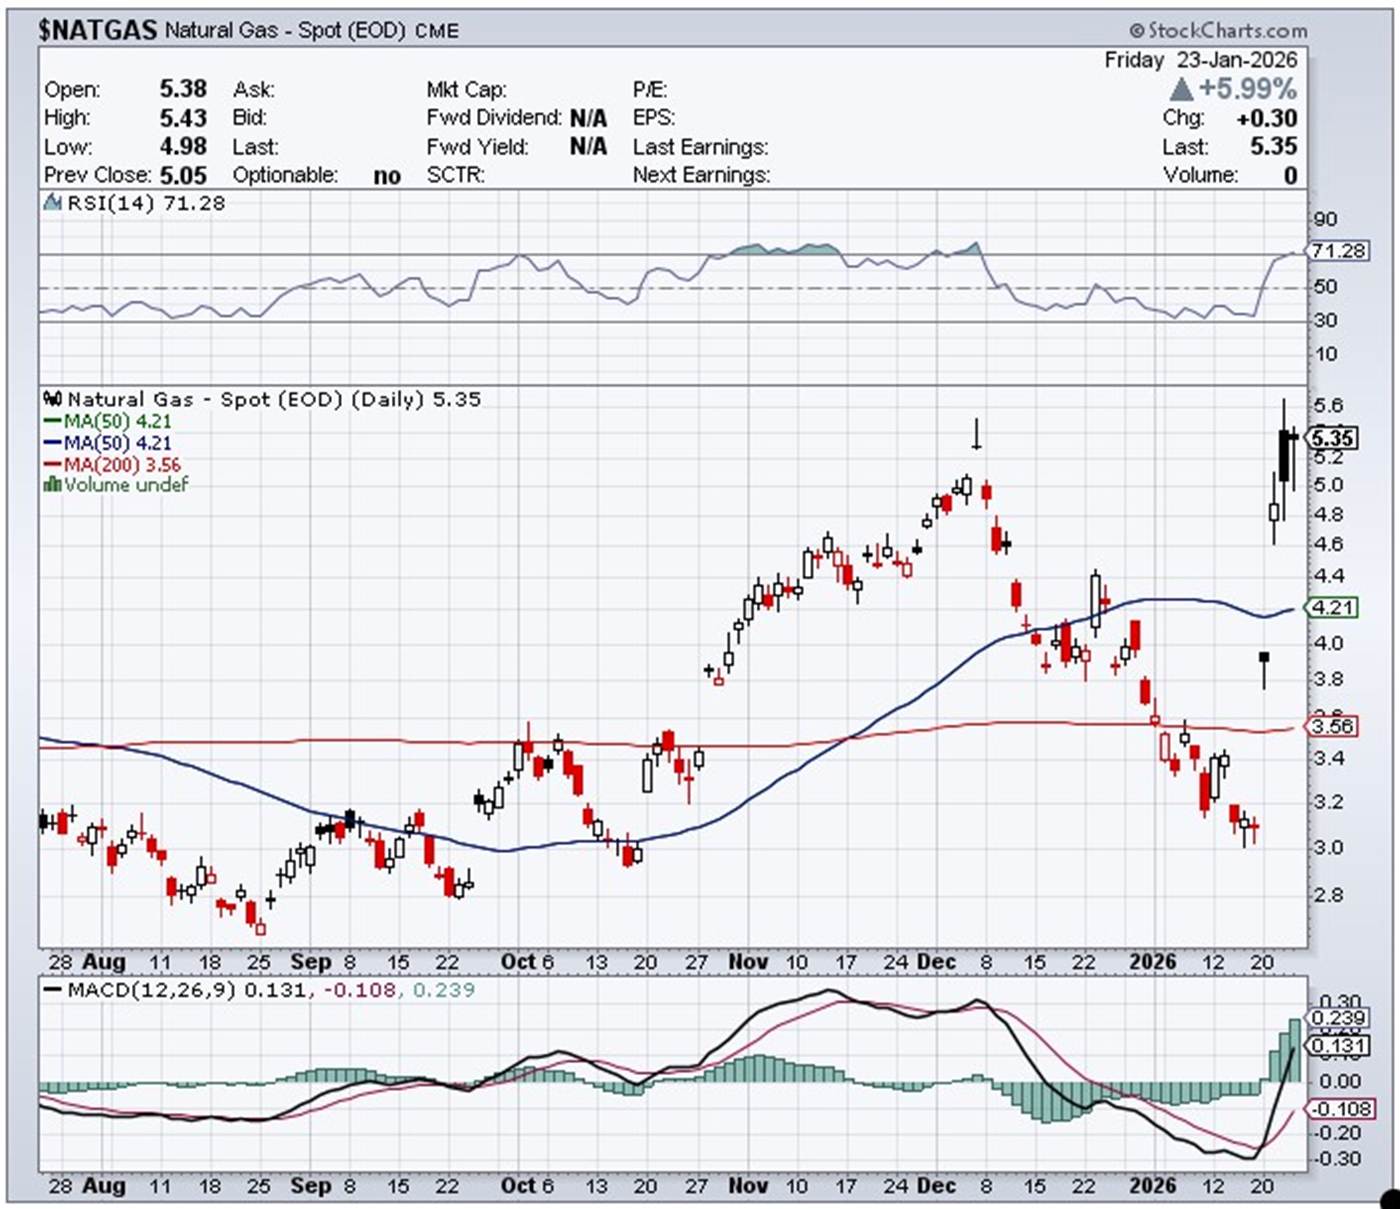Click the copyright symbol before StockCharts.com
The height and width of the screenshot is (1209, 1400).
tap(1137, 31)
